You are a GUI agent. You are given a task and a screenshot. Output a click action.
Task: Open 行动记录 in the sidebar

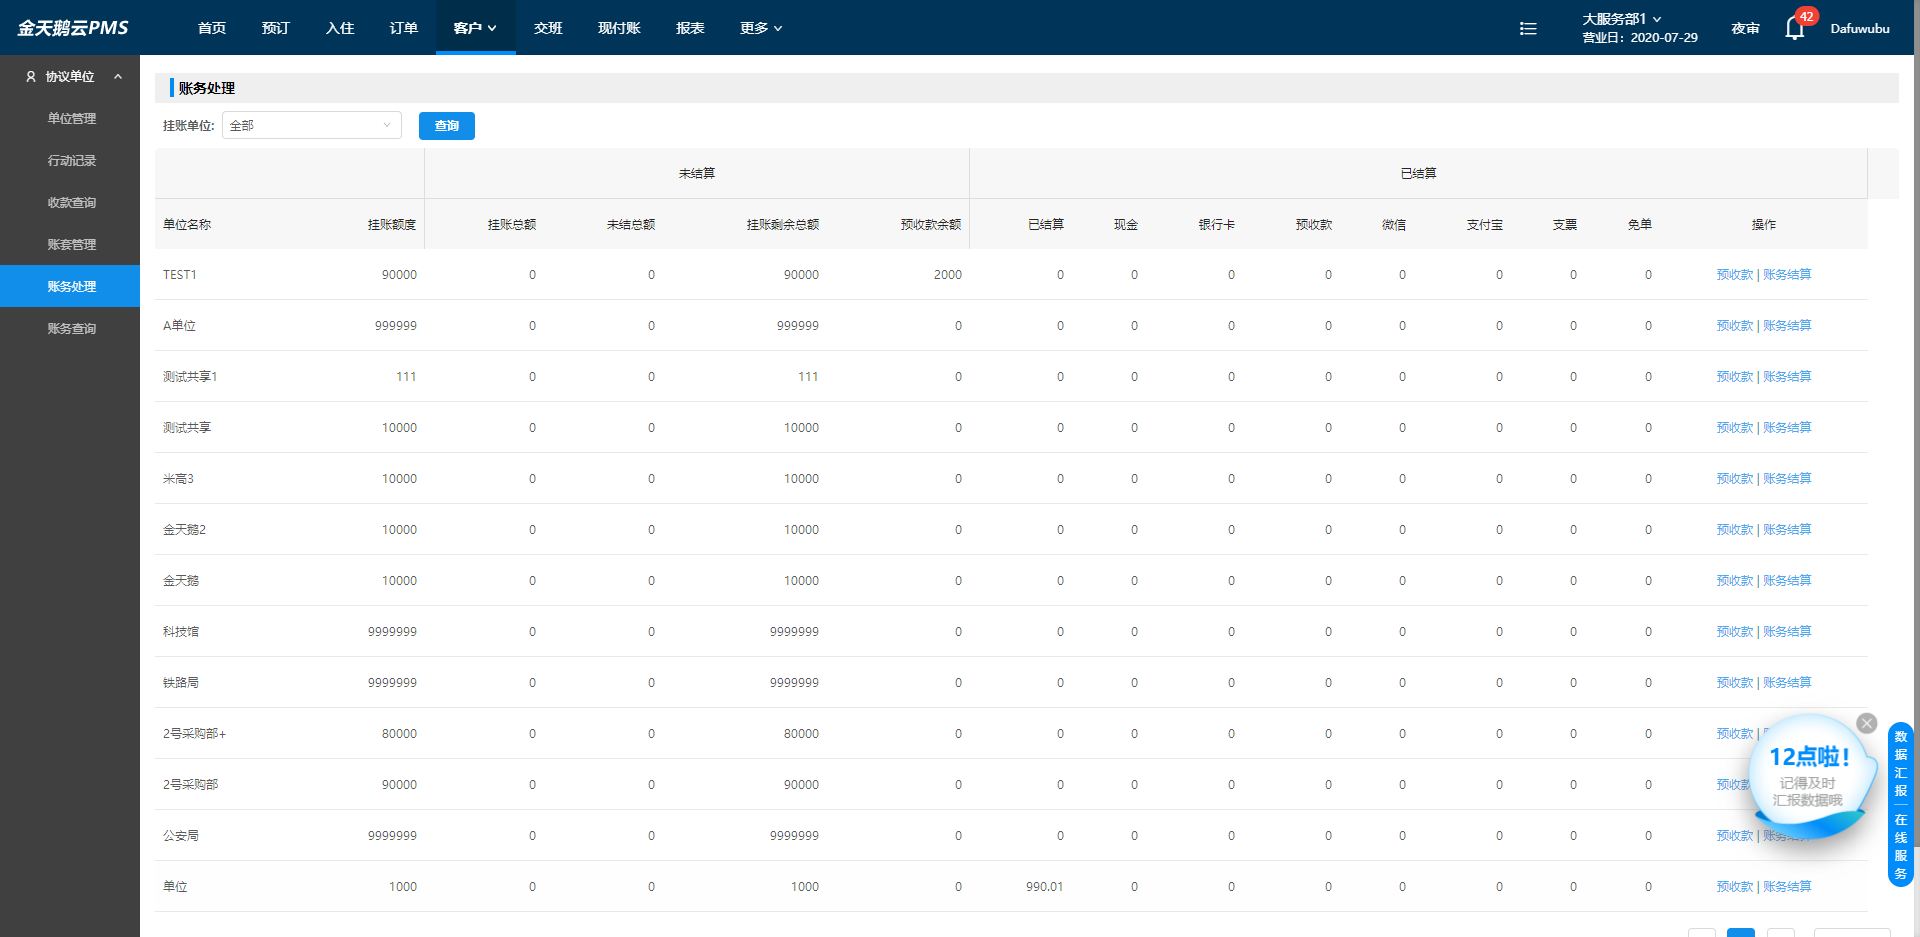click(70, 160)
